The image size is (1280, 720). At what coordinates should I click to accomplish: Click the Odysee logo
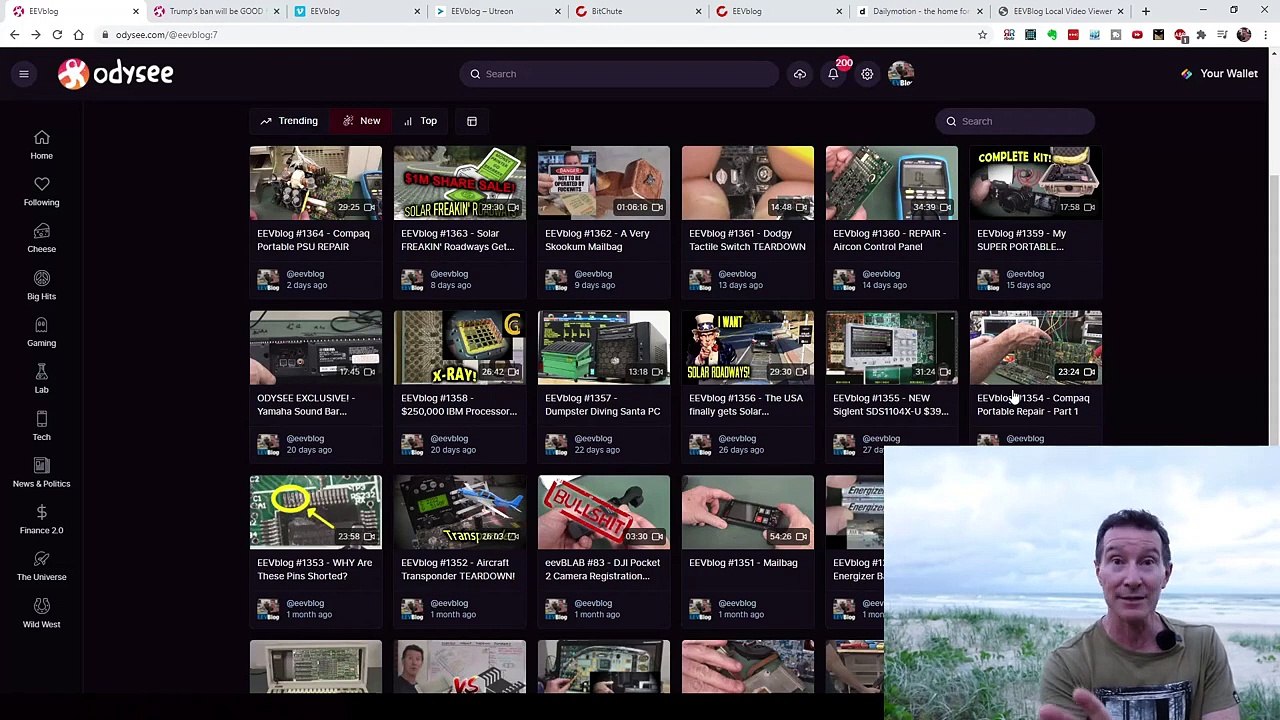click(x=115, y=73)
